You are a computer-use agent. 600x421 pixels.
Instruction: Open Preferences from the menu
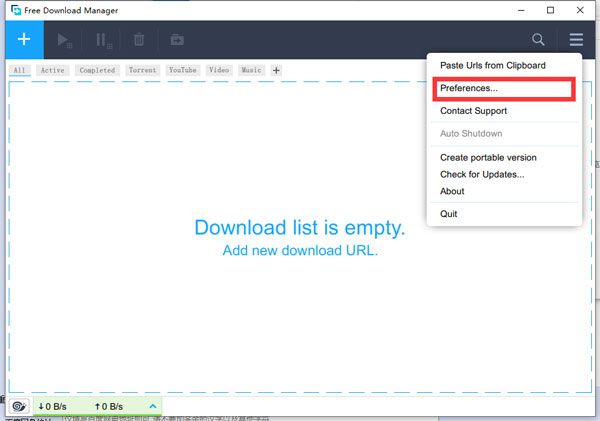pyautogui.click(x=504, y=88)
